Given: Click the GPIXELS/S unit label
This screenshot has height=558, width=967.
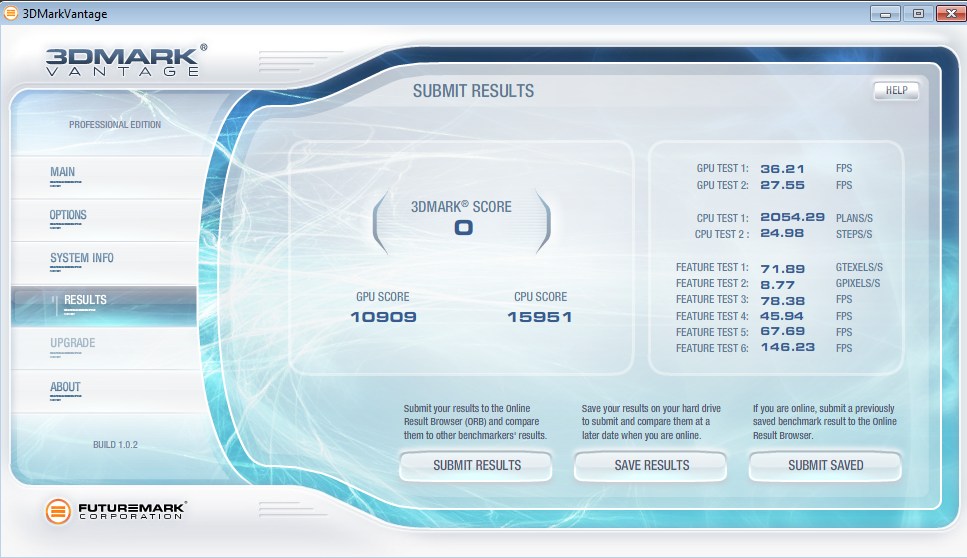Looking at the screenshot, I should [x=858, y=284].
